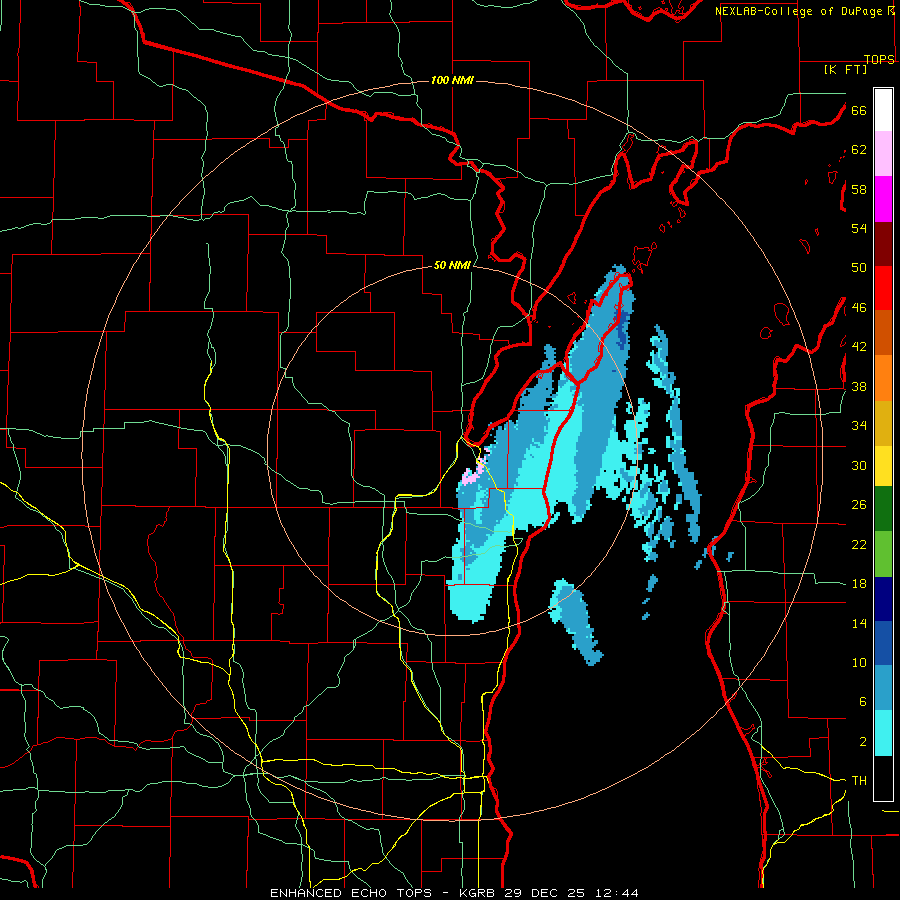The width and height of the screenshot is (900, 900).
Task: Click the legend value '62'
Action: click(859, 150)
